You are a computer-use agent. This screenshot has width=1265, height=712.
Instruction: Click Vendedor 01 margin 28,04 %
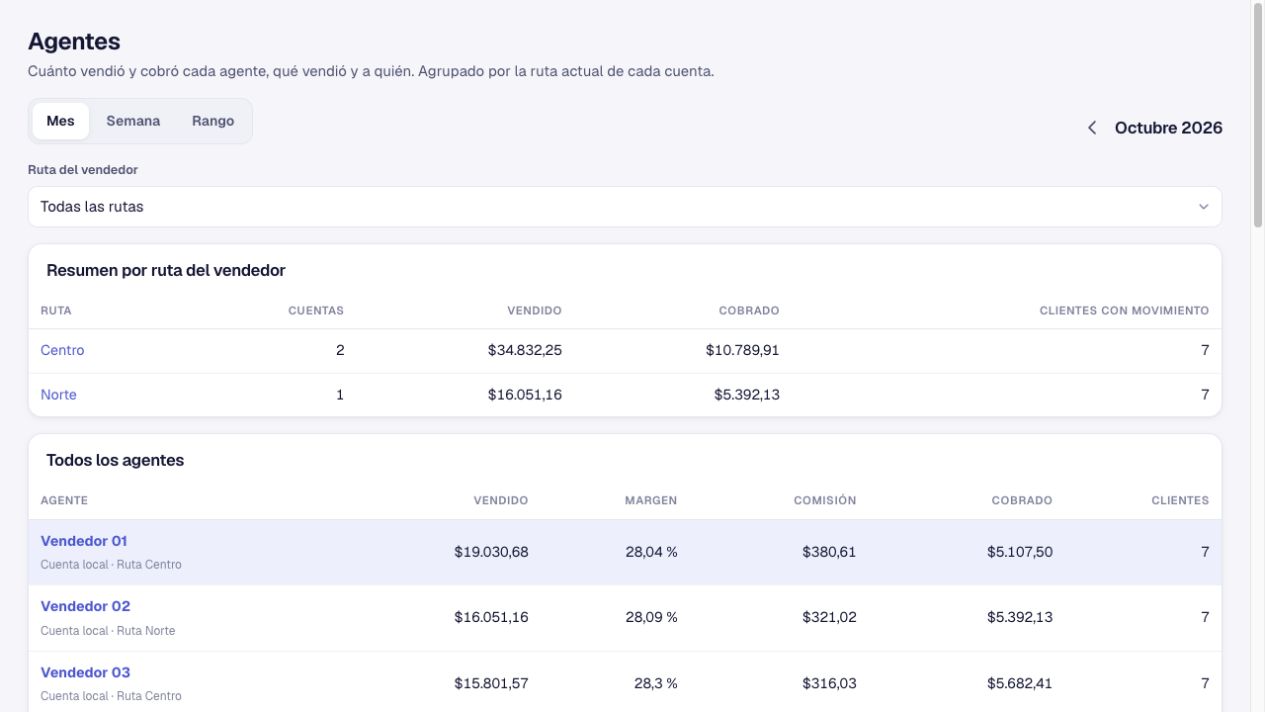point(651,552)
